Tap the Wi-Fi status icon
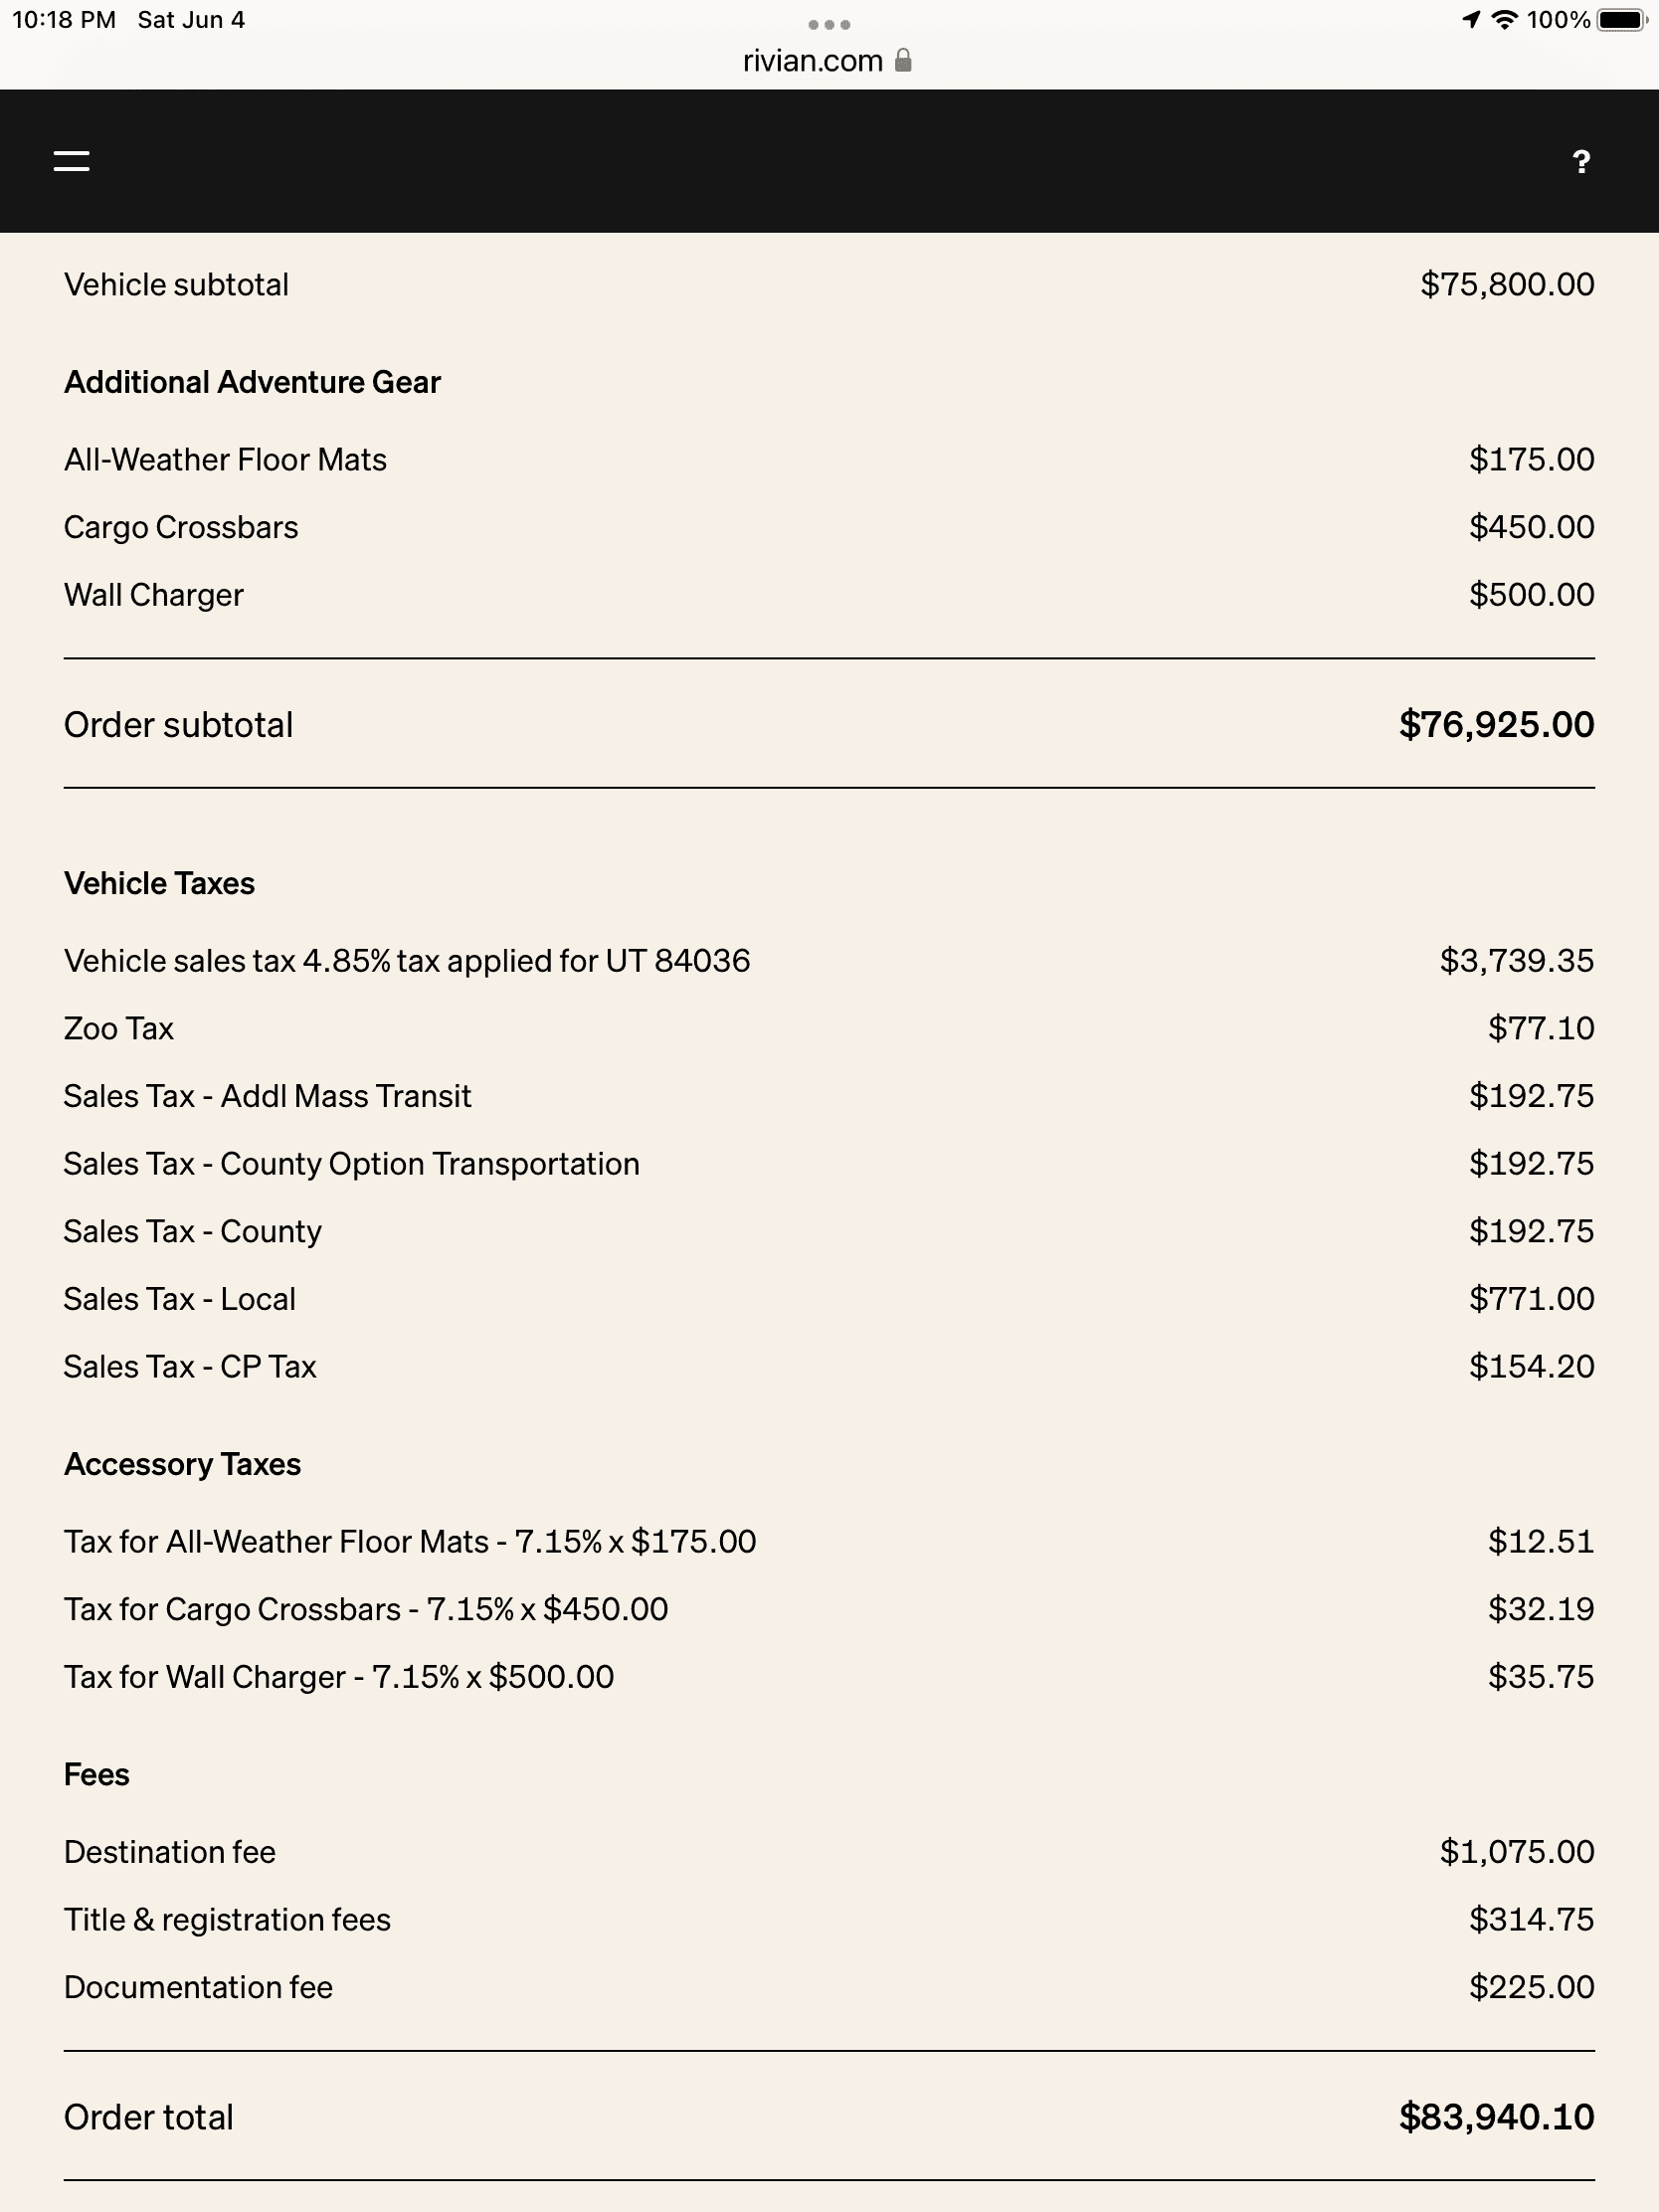This screenshot has width=1659, height=2212. 1504,20
